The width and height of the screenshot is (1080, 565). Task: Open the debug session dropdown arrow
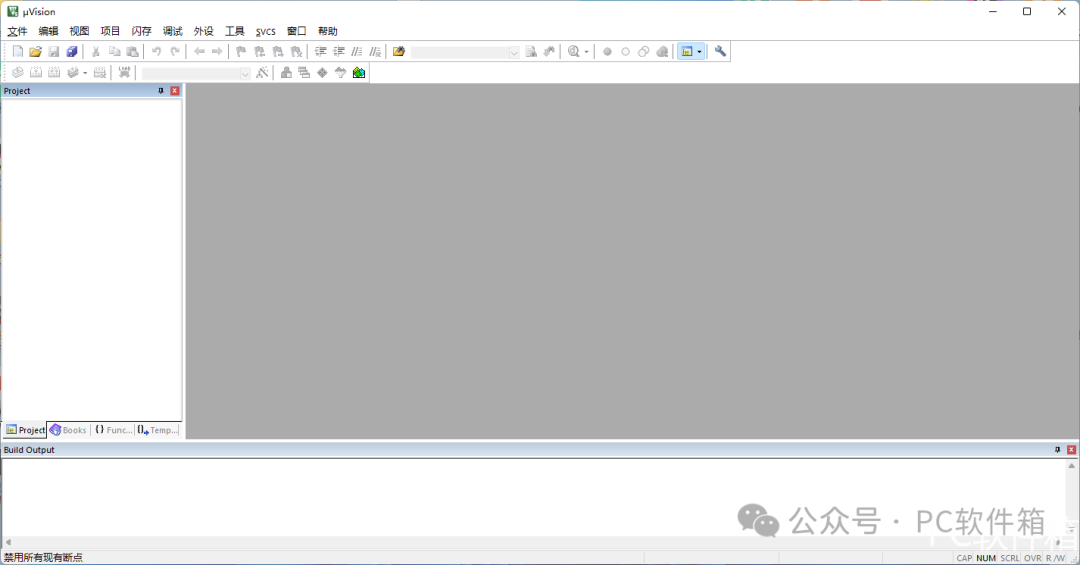(587, 52)
